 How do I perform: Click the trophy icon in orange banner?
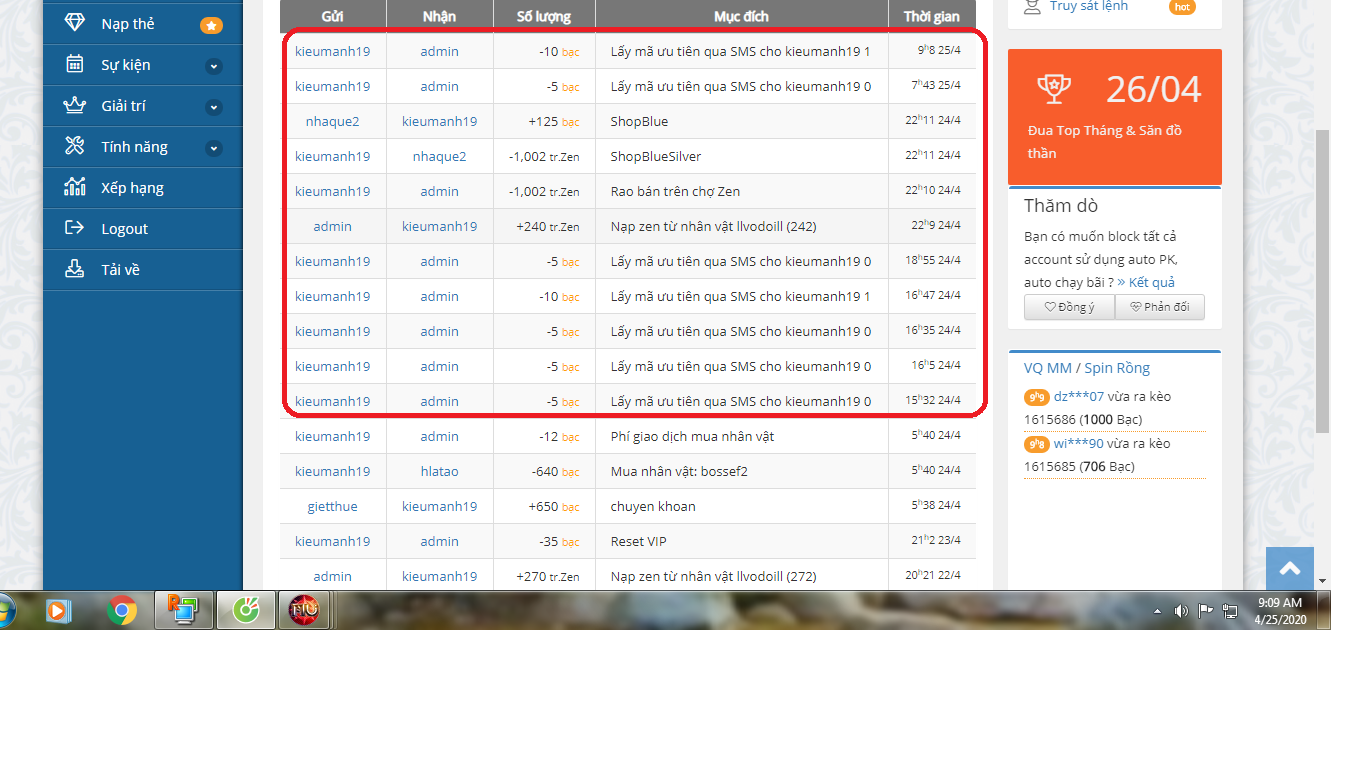click(x=1054, y=89)
